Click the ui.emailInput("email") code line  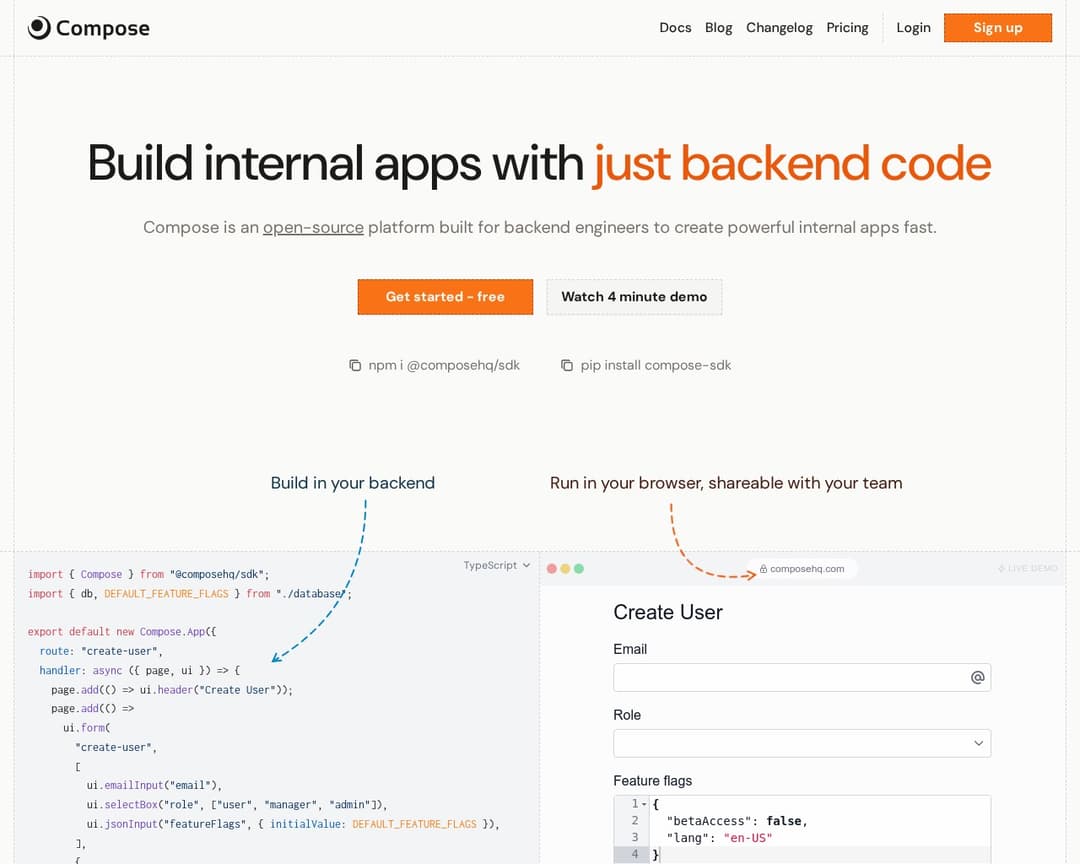click(x=154, y=785)
